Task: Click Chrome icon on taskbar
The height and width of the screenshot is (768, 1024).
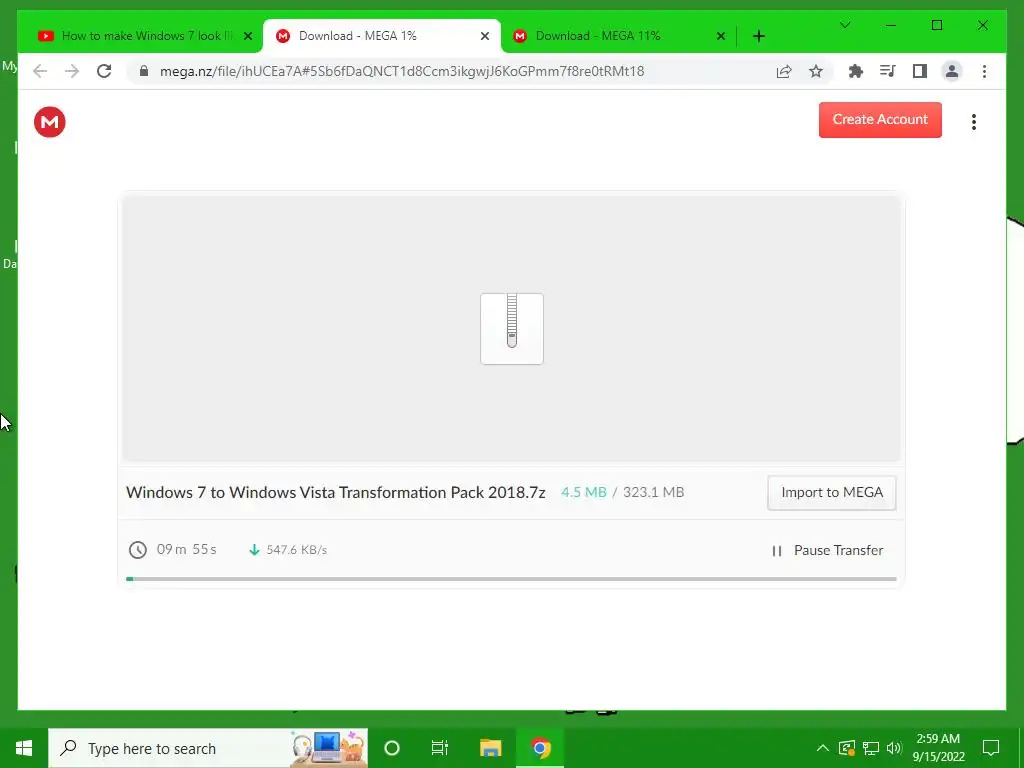Action: click(540, 748)
